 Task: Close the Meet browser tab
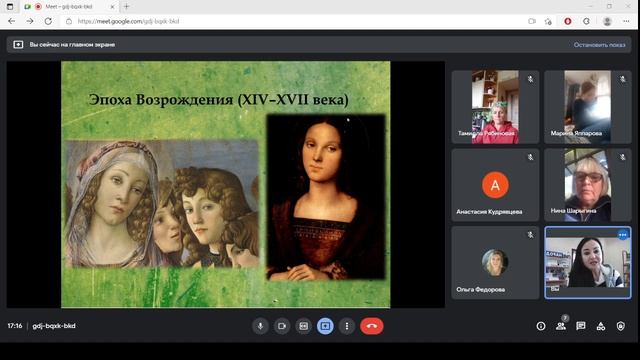[x=112, y=7]
